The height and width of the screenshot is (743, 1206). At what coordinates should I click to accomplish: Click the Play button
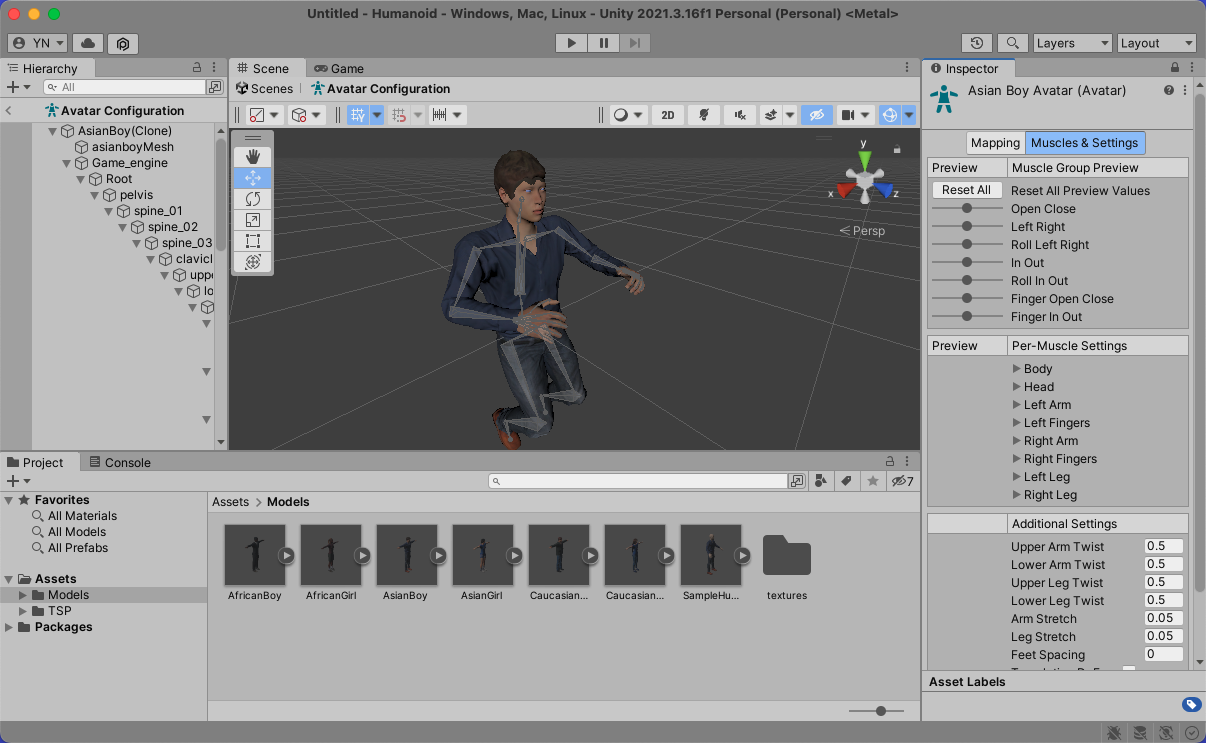click(x=571, y=43)
